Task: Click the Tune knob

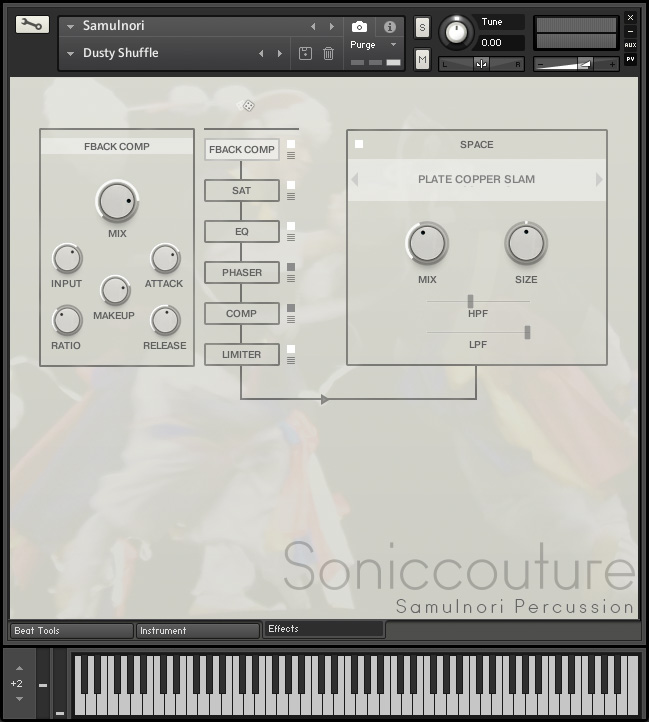Action: [x=456, y=32]
